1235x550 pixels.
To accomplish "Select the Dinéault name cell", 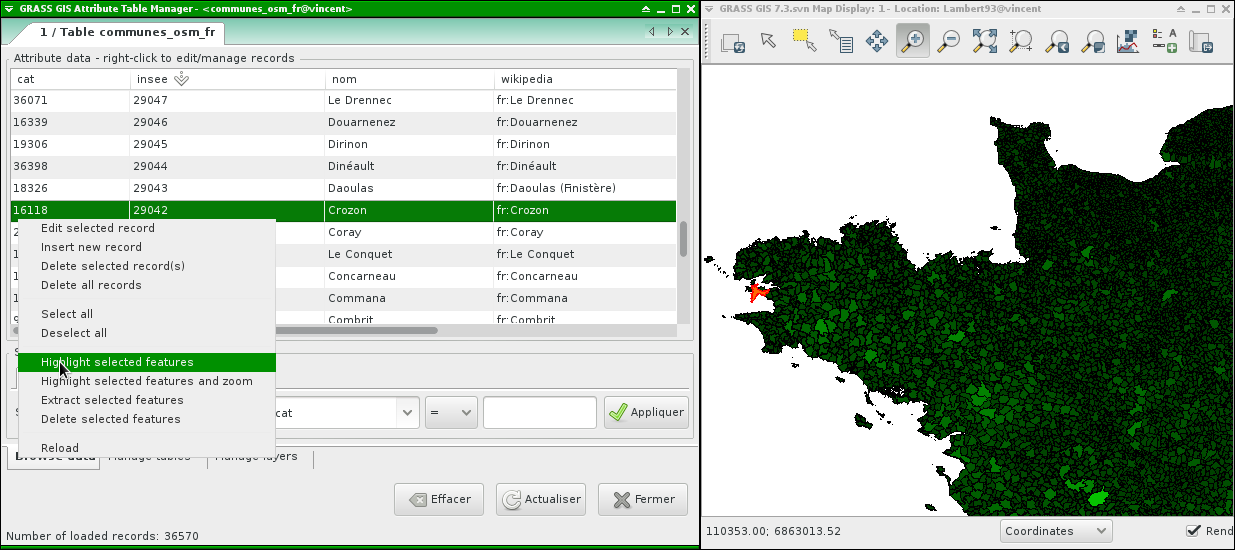I will coord(352,166).
